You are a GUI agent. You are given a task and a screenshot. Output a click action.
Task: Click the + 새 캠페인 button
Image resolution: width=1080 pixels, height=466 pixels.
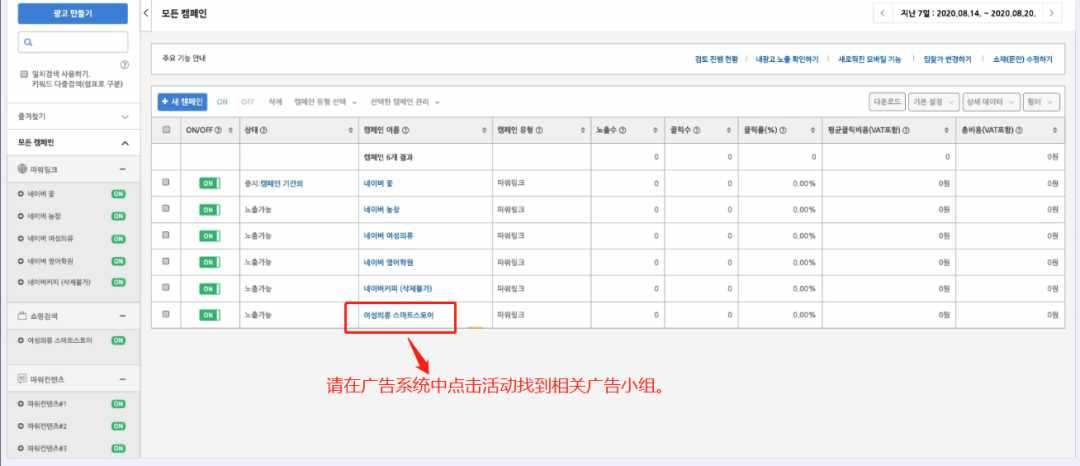tap(182, 102)
